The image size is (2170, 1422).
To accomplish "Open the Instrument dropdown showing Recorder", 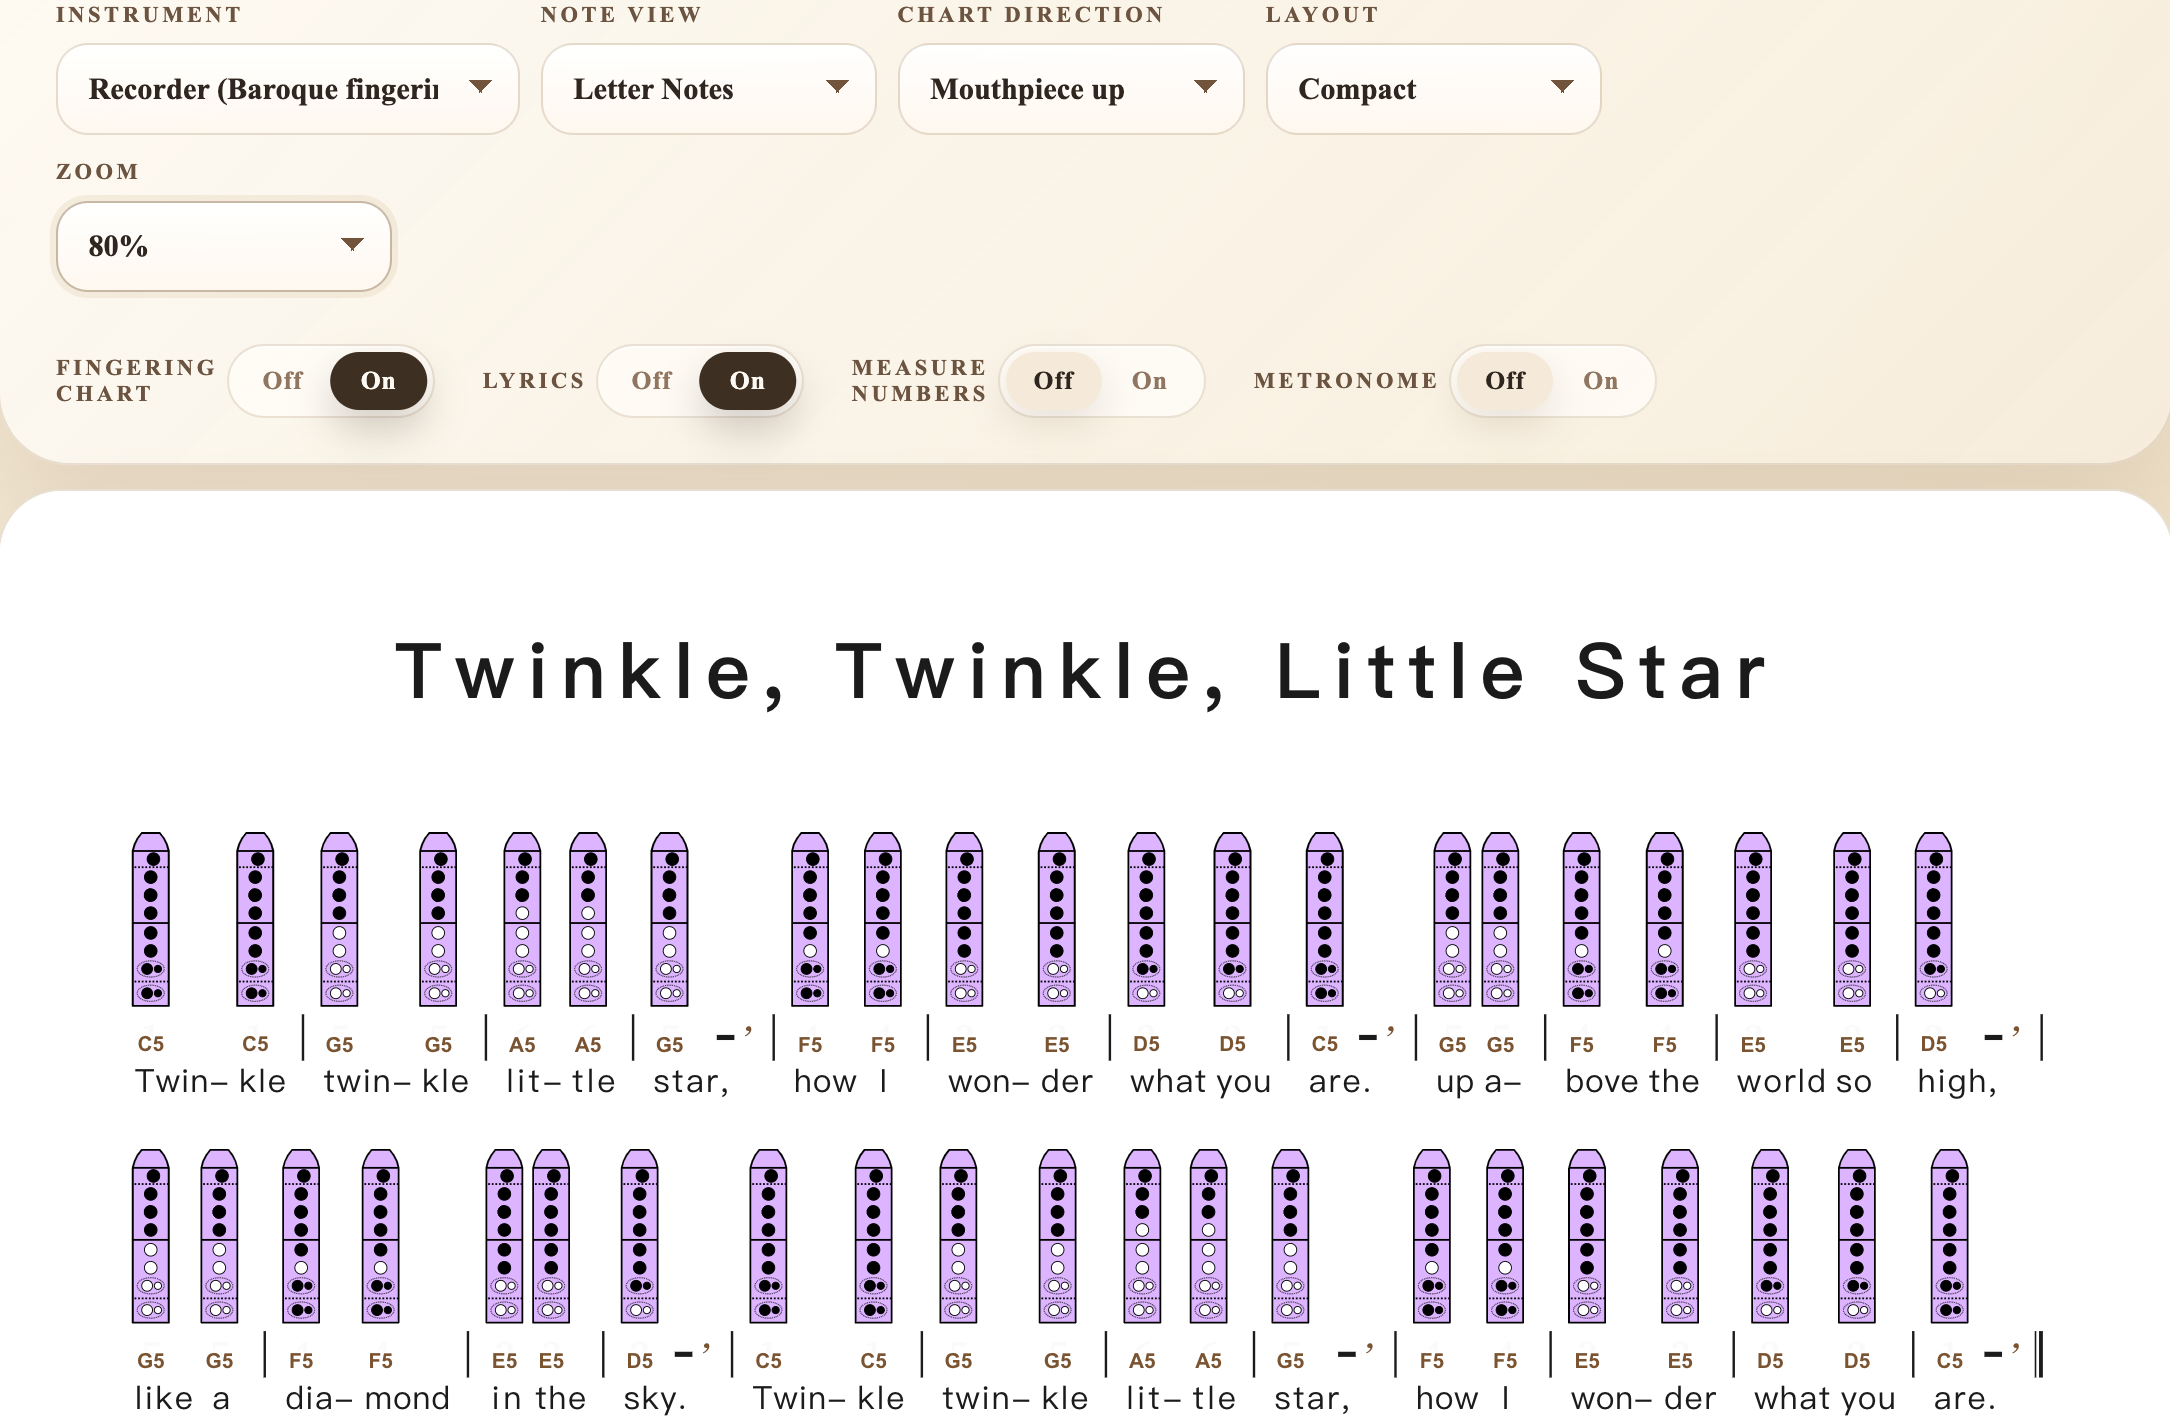I will [288, 89].
